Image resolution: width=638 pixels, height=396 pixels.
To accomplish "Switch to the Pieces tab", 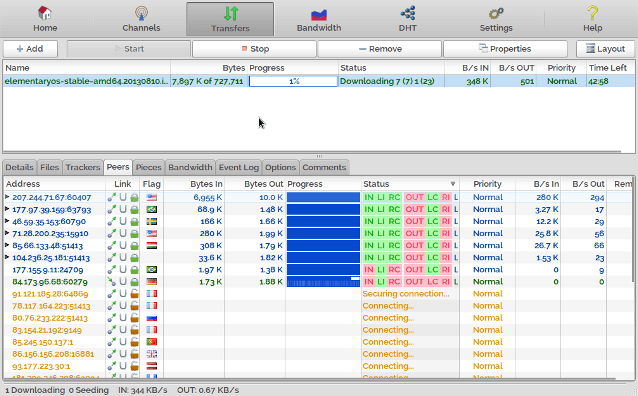I will click(x=149, y=167).
